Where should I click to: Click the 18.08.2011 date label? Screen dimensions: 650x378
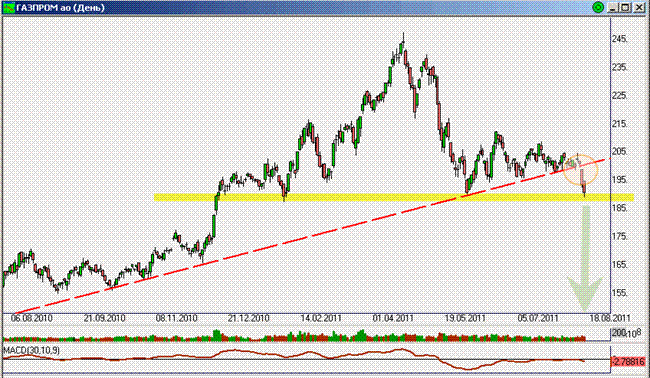[x=609, y=318]
